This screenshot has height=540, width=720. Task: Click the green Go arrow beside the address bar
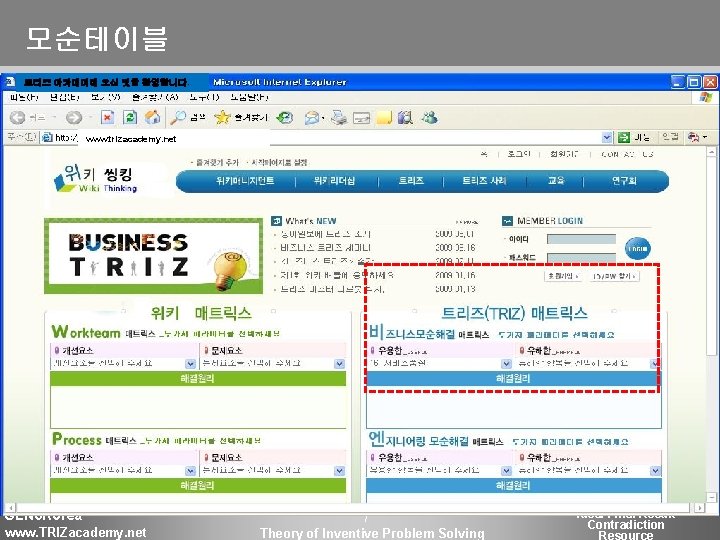click(x=624, y=137)
